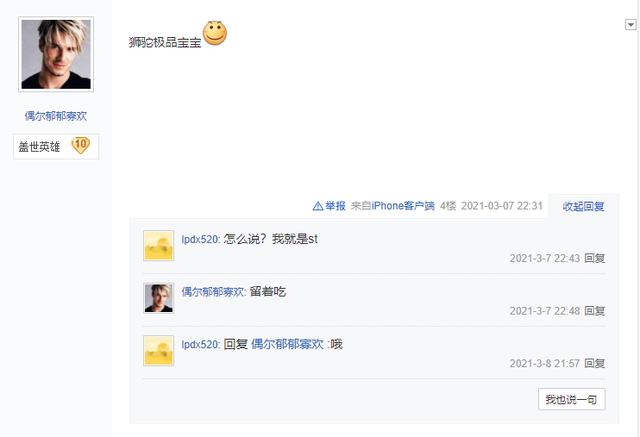
Task: Click the 我也说一句 button
Action: pos(571,399)
